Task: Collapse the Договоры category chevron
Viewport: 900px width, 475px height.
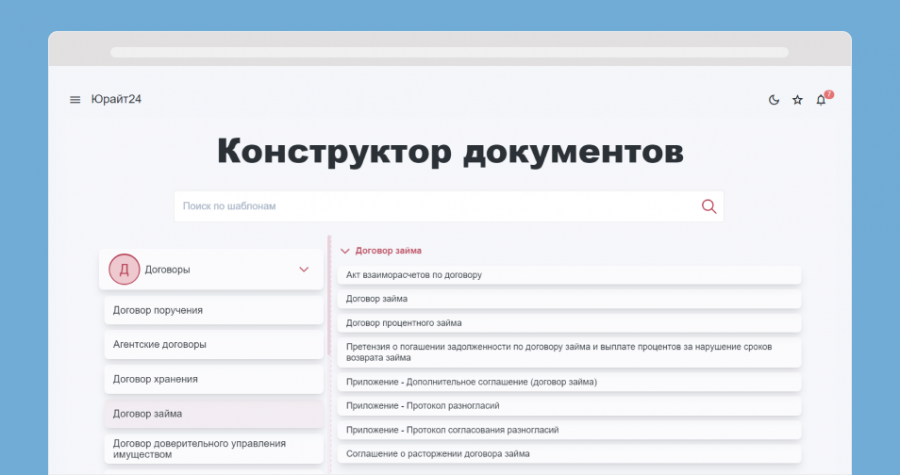Action: coord(304,270)
